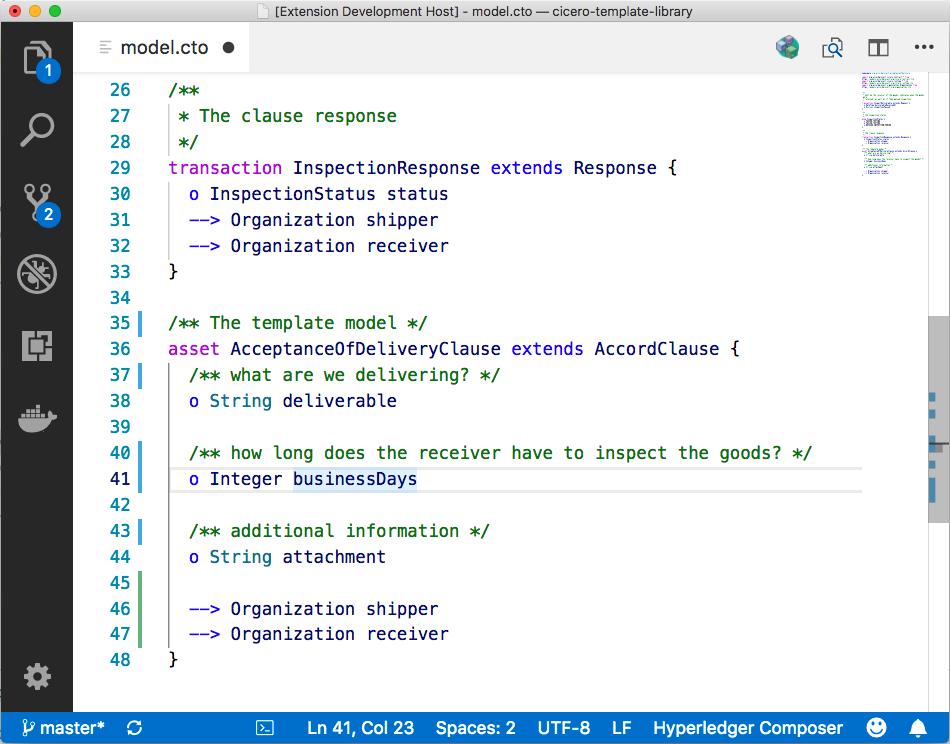Click the extends keyword on line 29
Screen dimensions: 950x744
[x=526, y=168]
